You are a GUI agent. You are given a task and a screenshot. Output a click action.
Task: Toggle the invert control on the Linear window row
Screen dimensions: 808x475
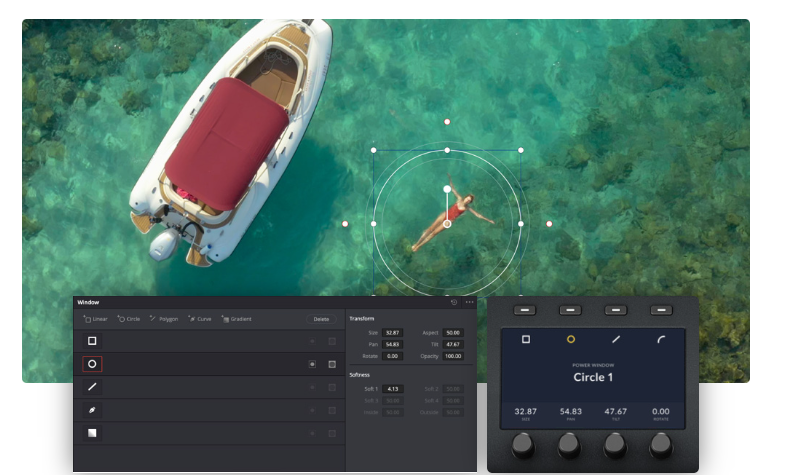312,341
